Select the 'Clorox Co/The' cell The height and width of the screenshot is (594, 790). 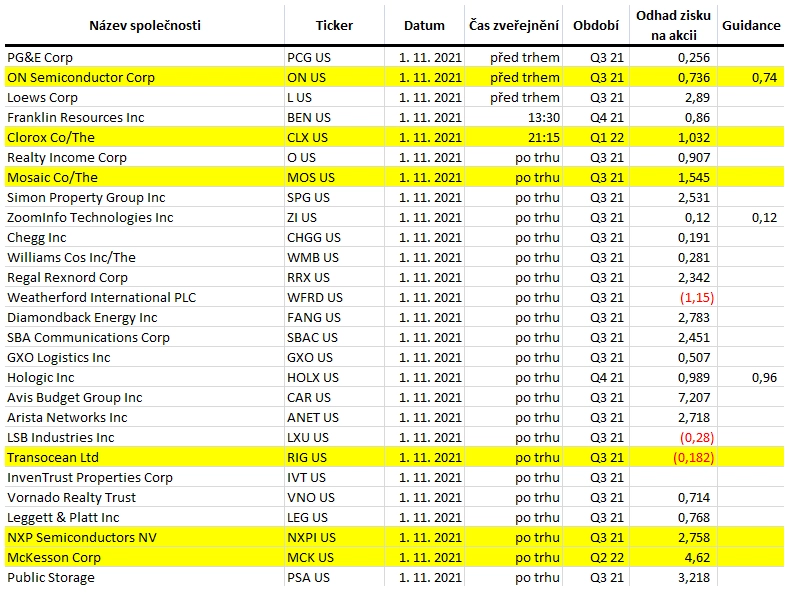click(x=145, y=138)
